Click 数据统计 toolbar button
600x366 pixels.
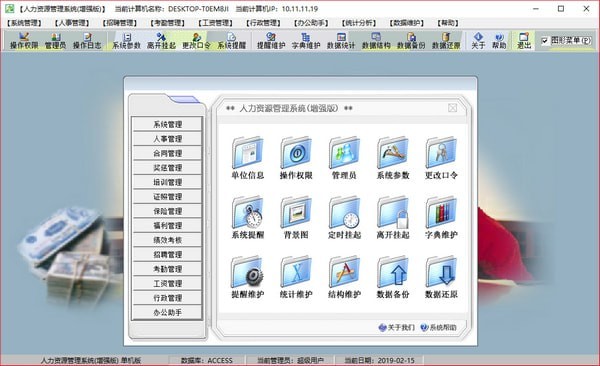point(341,41)
